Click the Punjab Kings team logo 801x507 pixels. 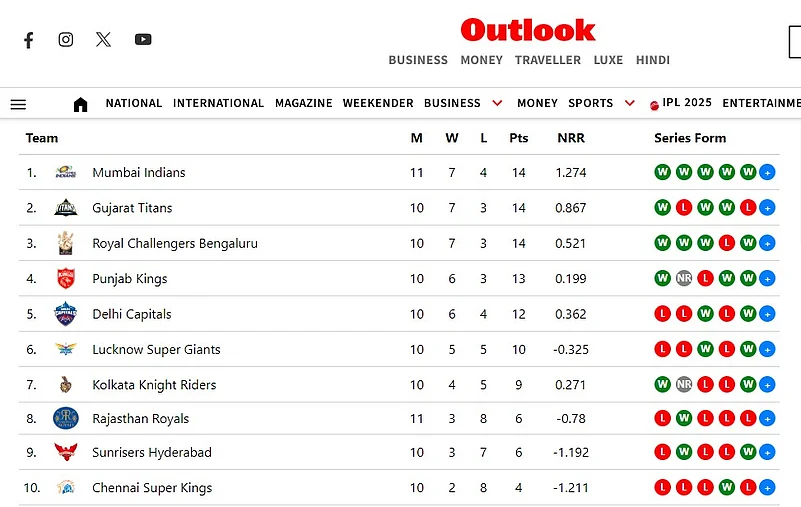click(x=65, y=279)
